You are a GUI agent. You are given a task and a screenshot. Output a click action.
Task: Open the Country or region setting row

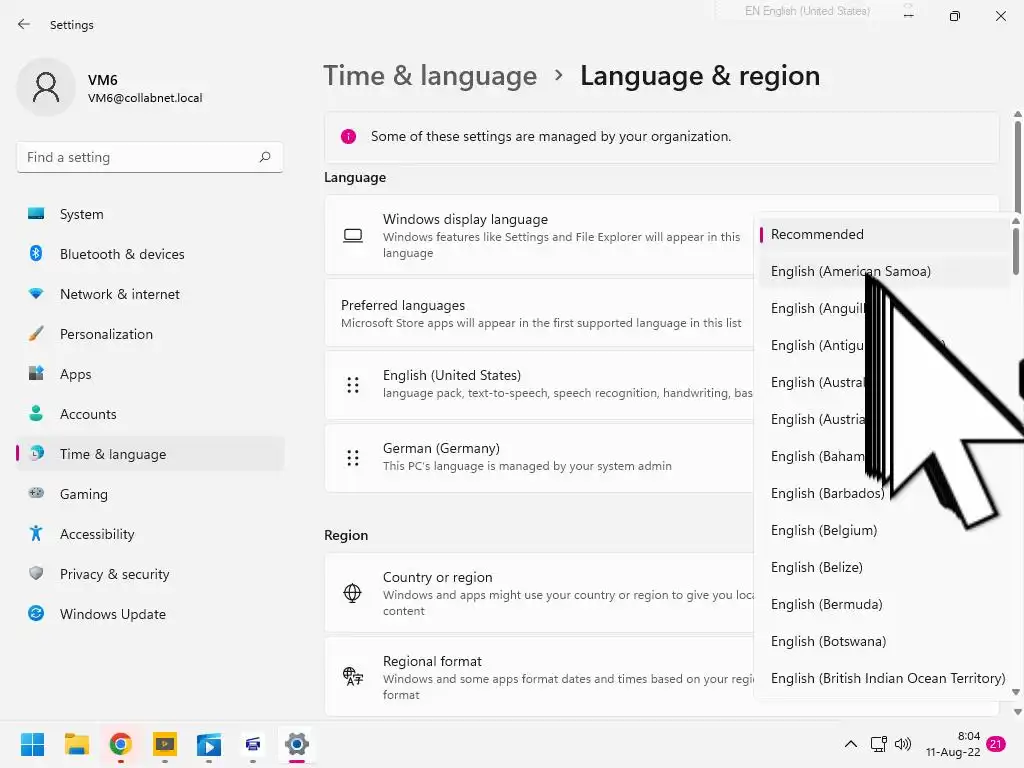tap(539, 593)
